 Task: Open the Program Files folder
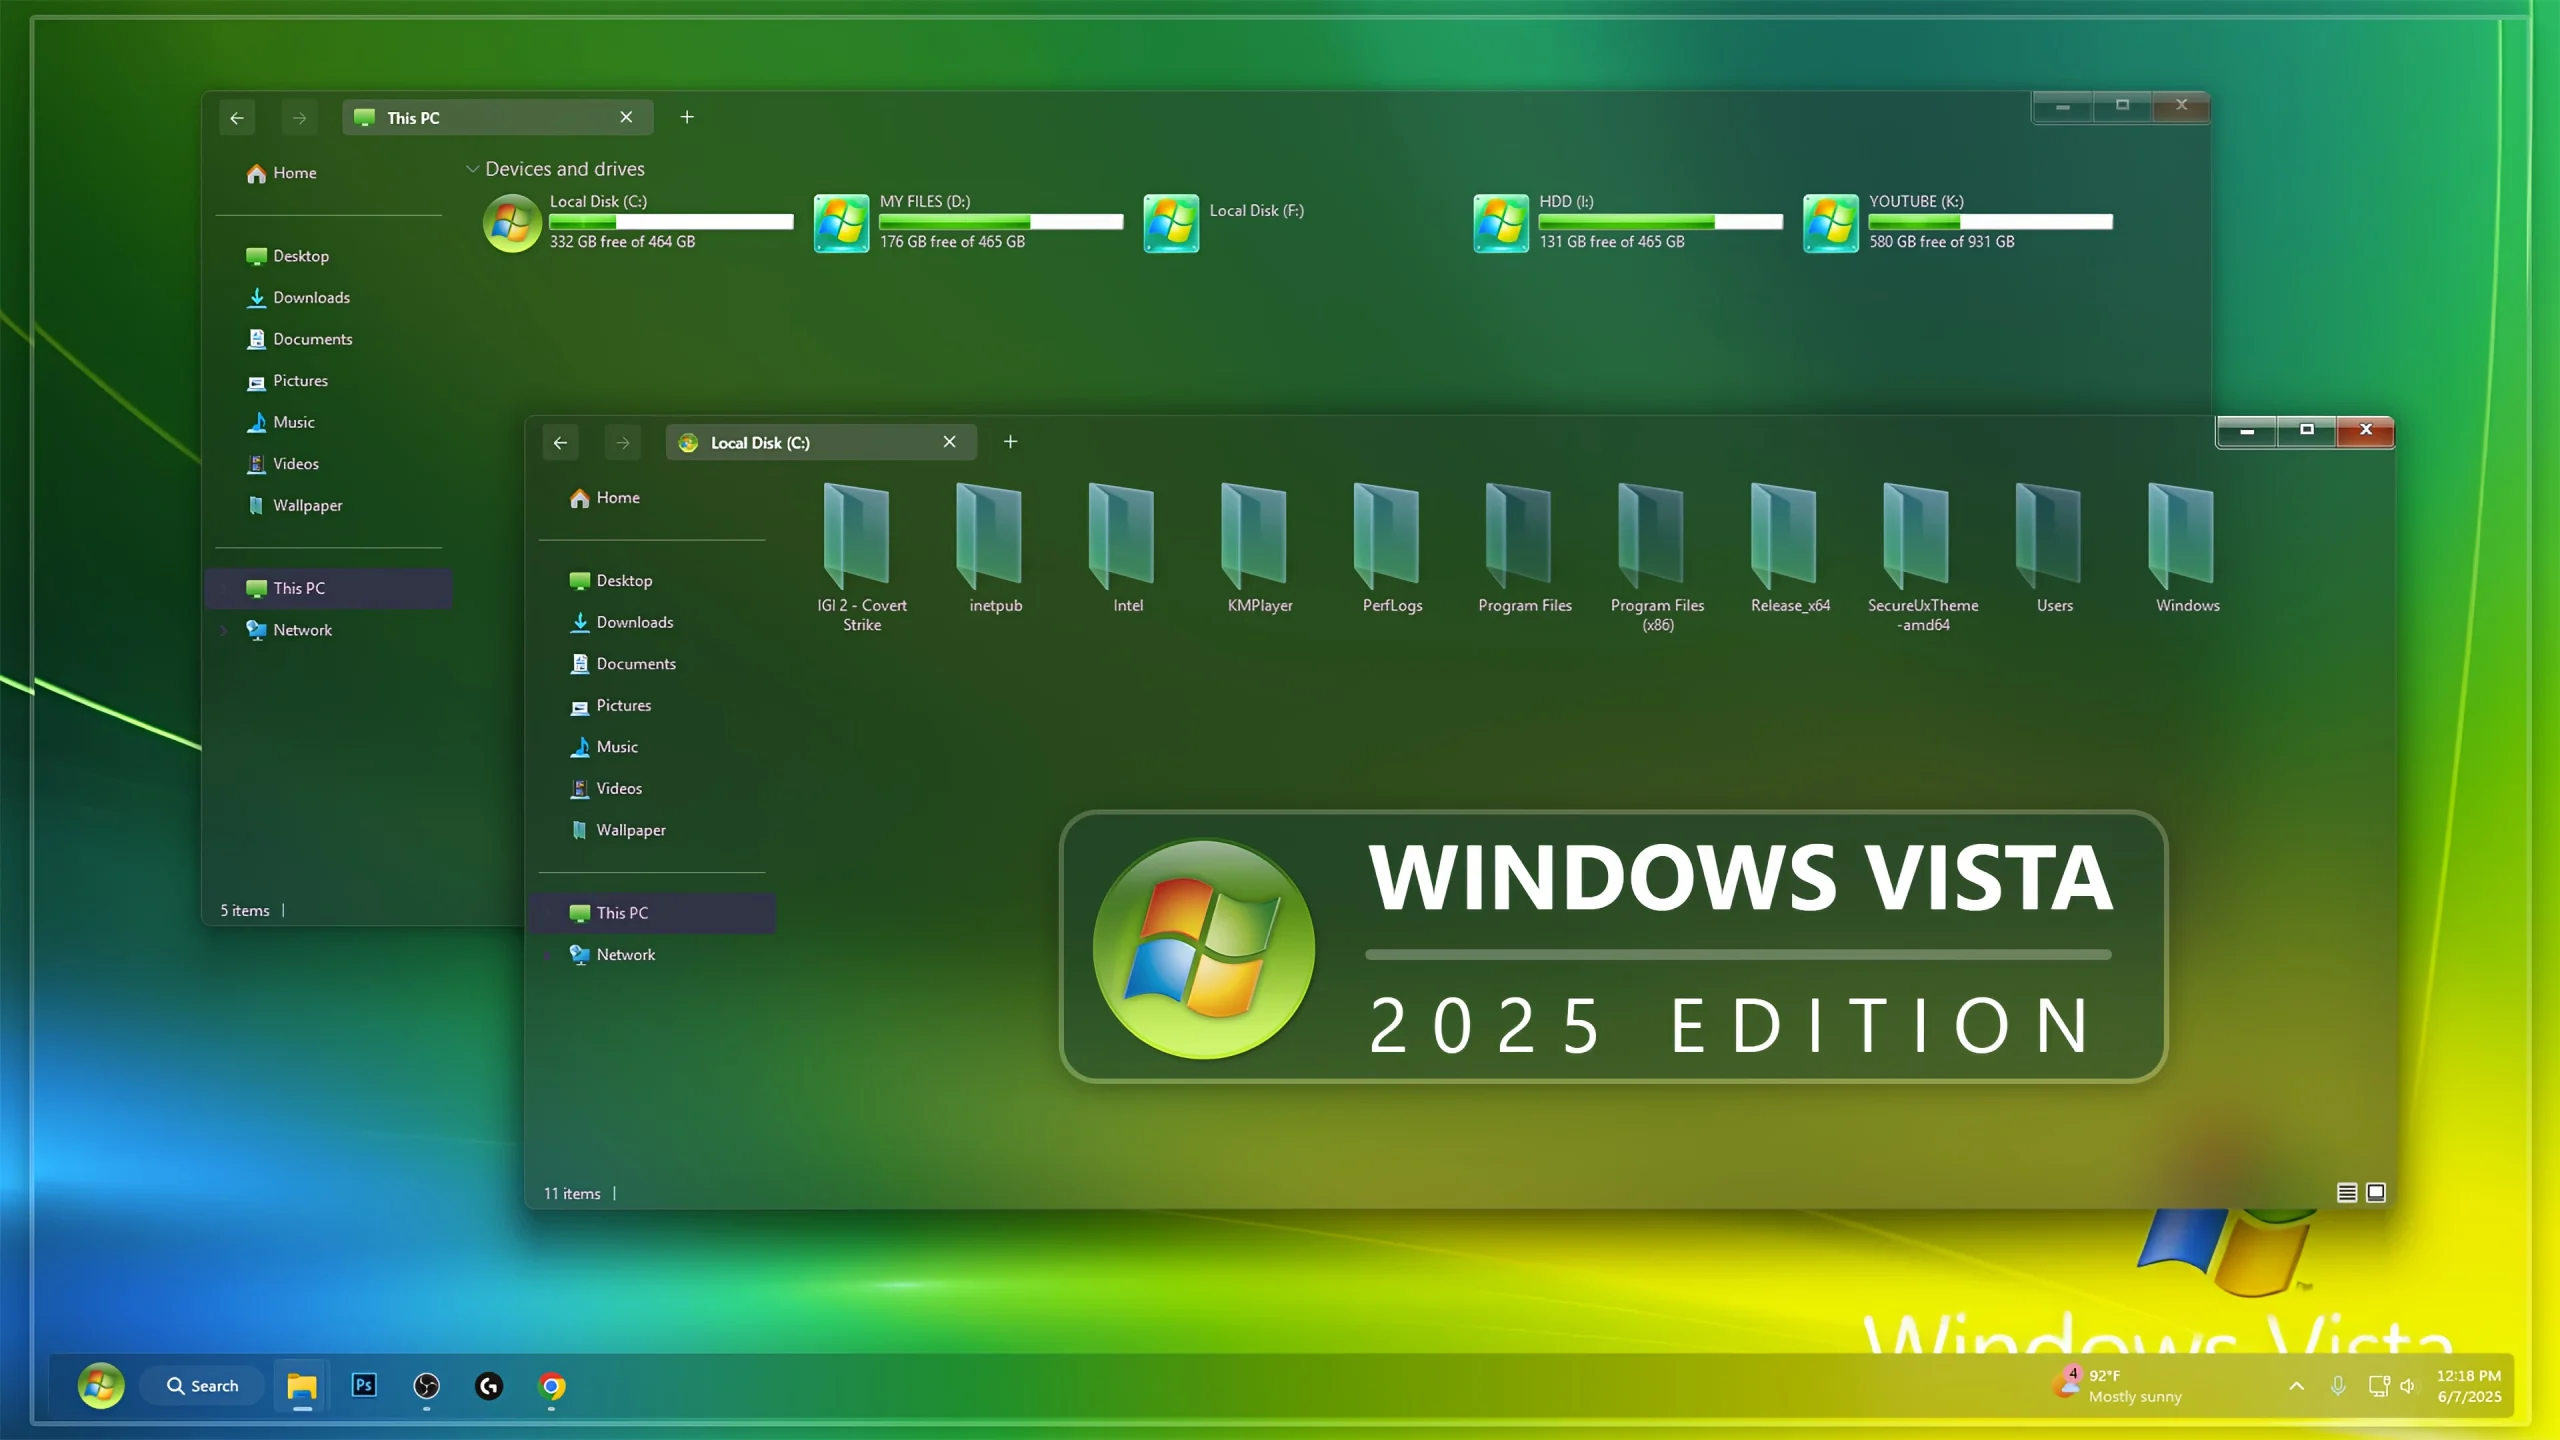coord(1525,548)
